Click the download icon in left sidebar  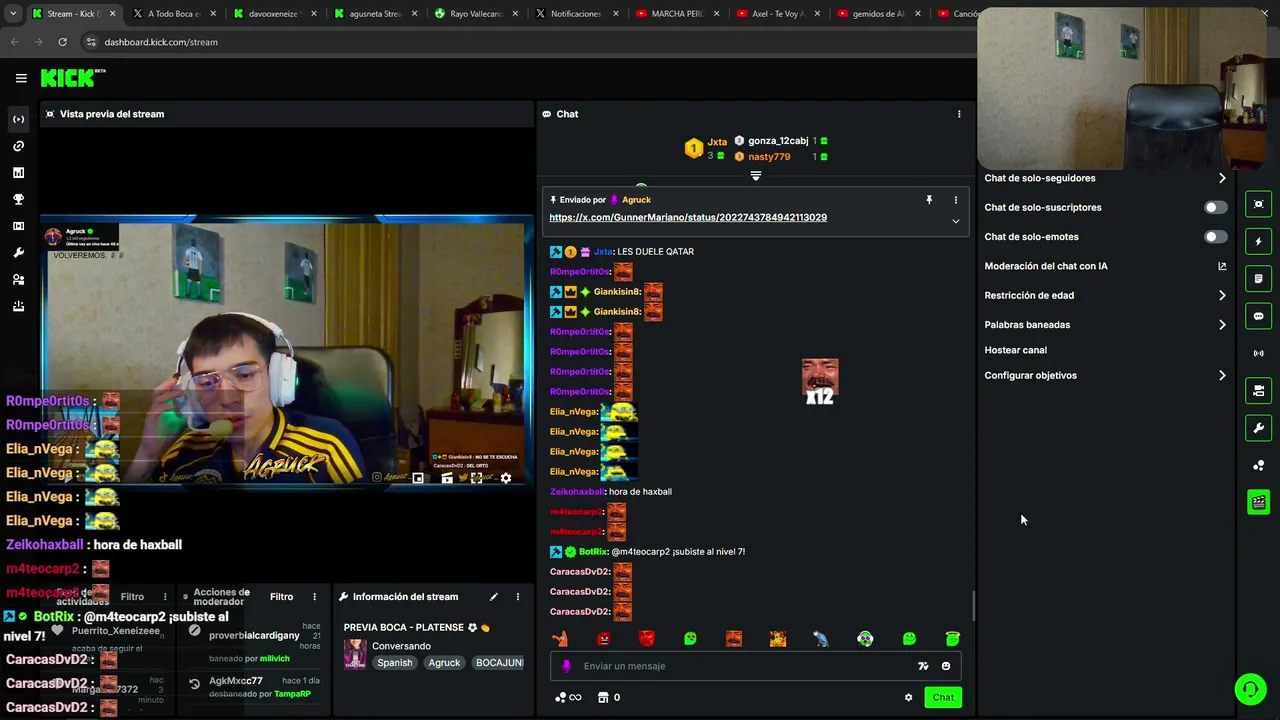(x=18, y=307)
